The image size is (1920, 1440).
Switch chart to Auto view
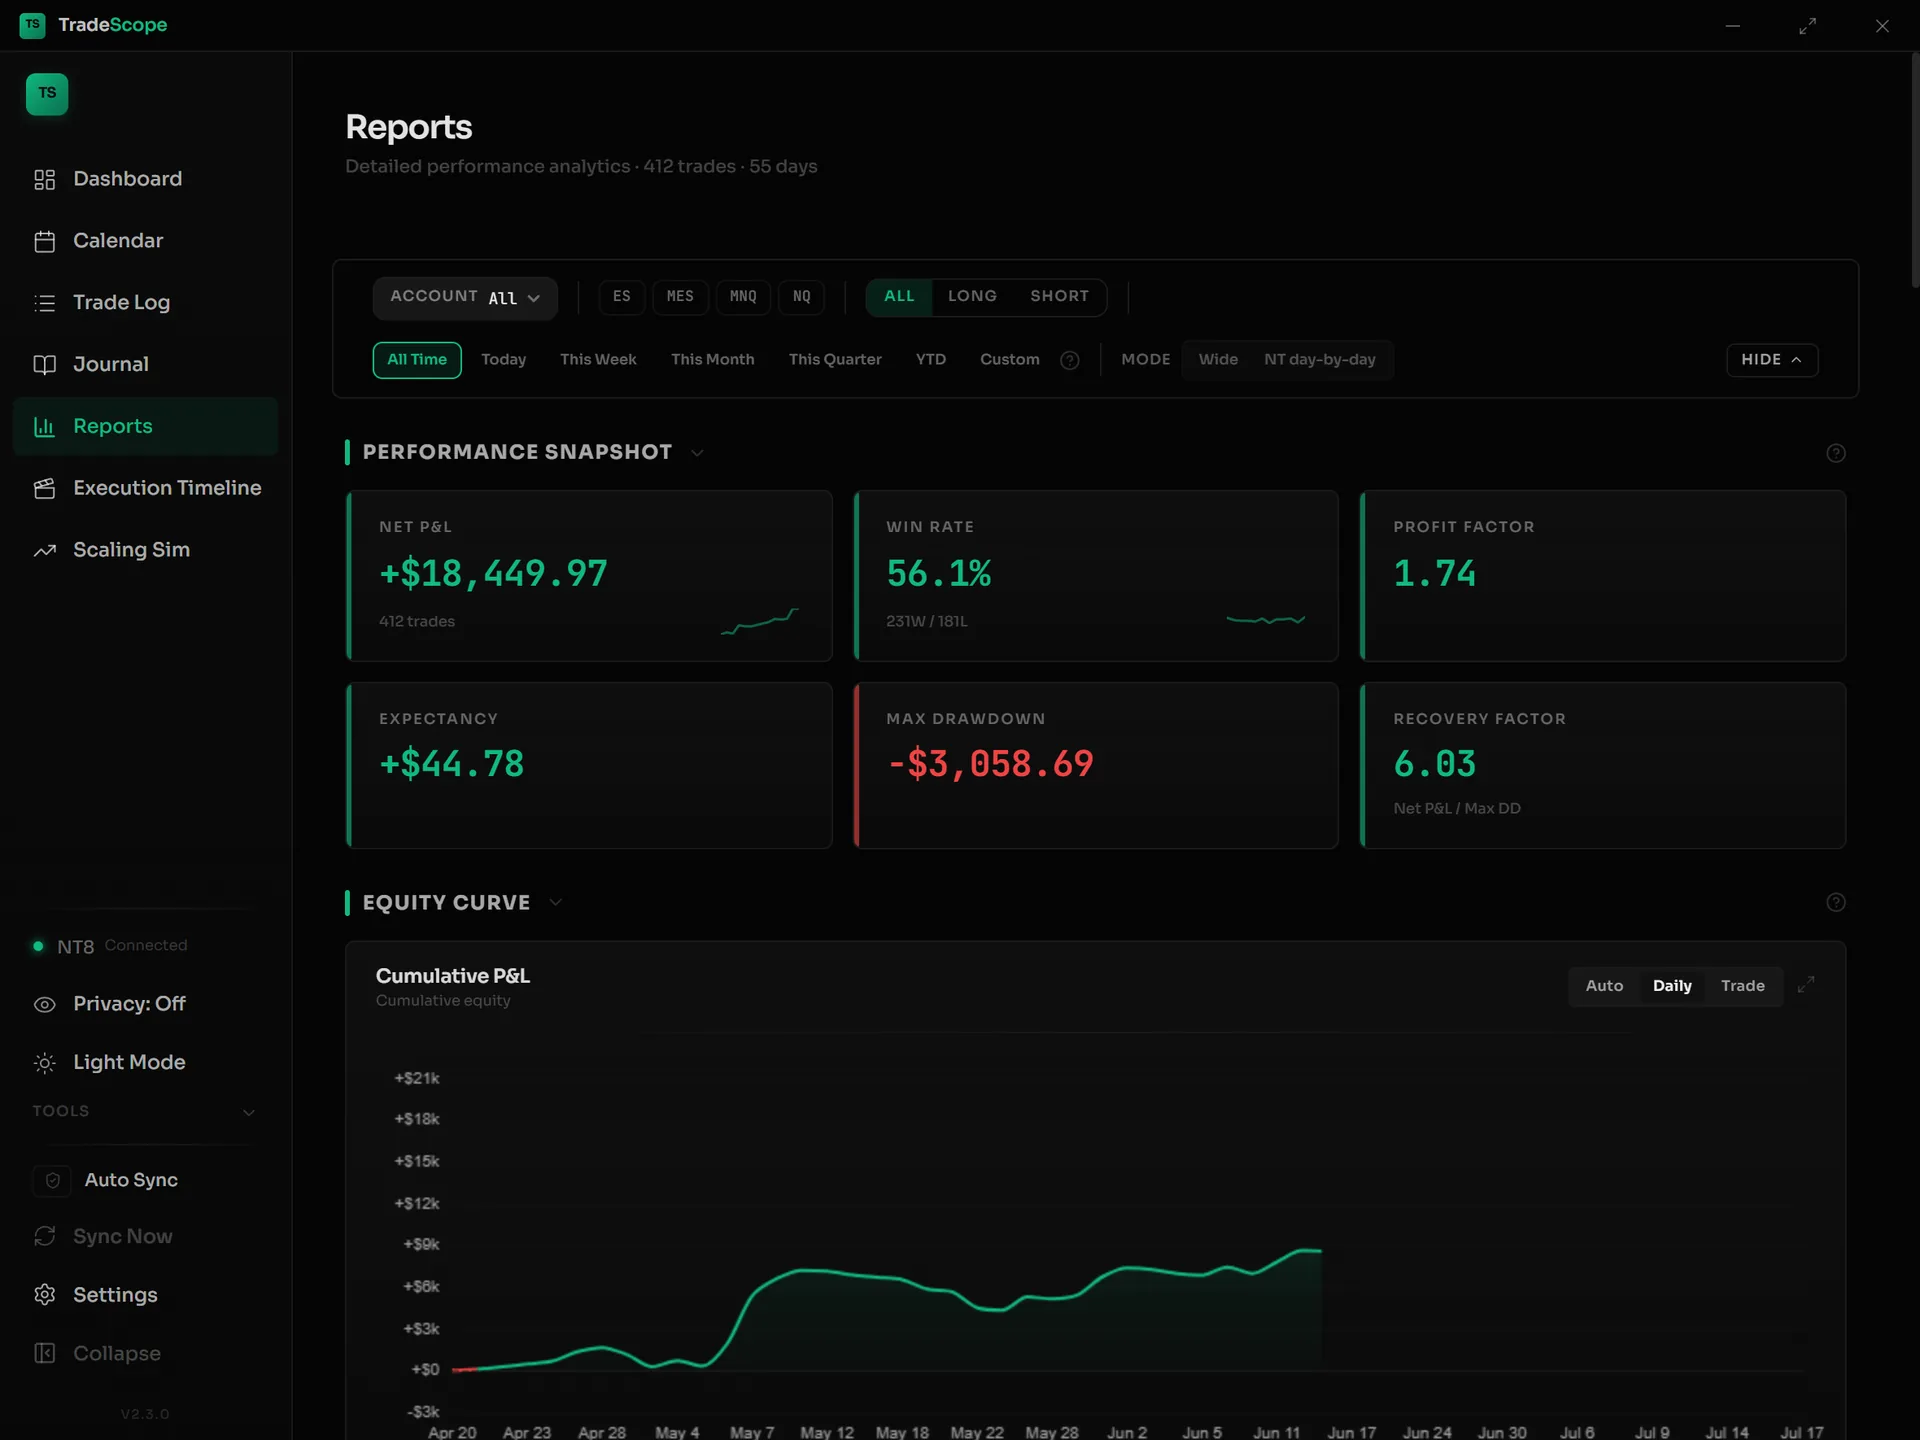click(1604, 986)
